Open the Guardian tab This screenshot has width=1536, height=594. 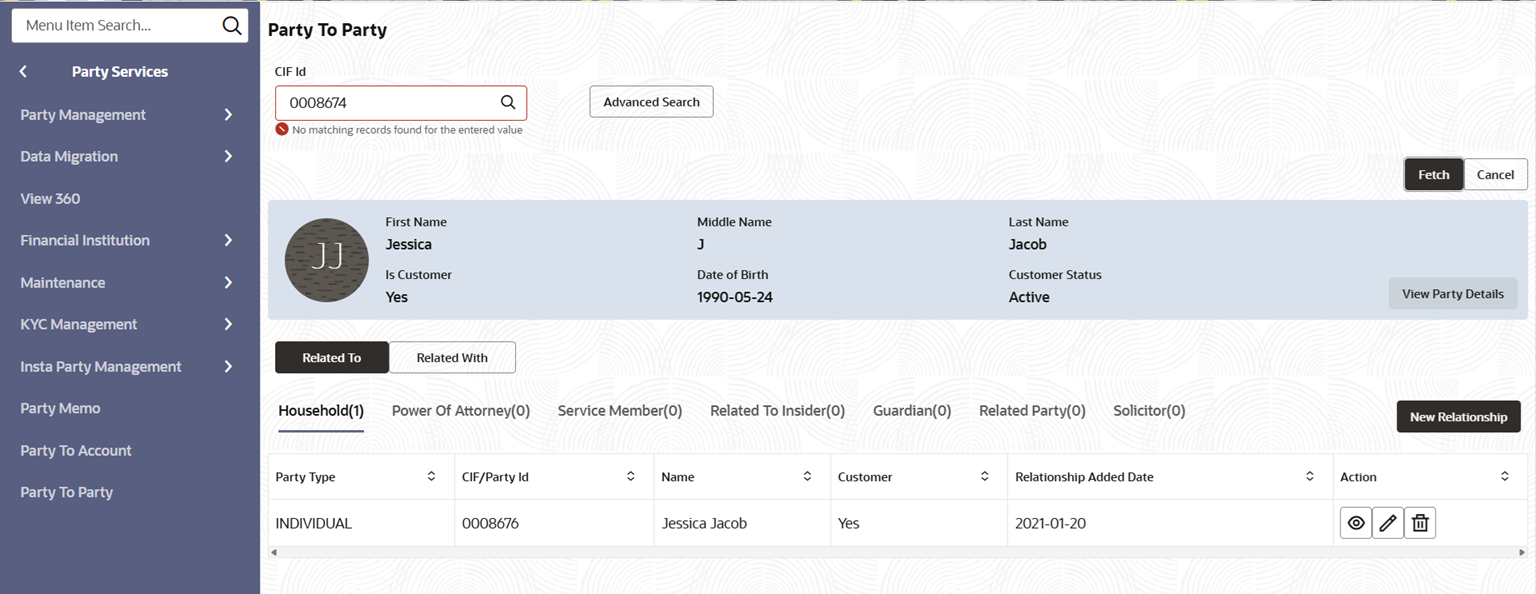911,411
